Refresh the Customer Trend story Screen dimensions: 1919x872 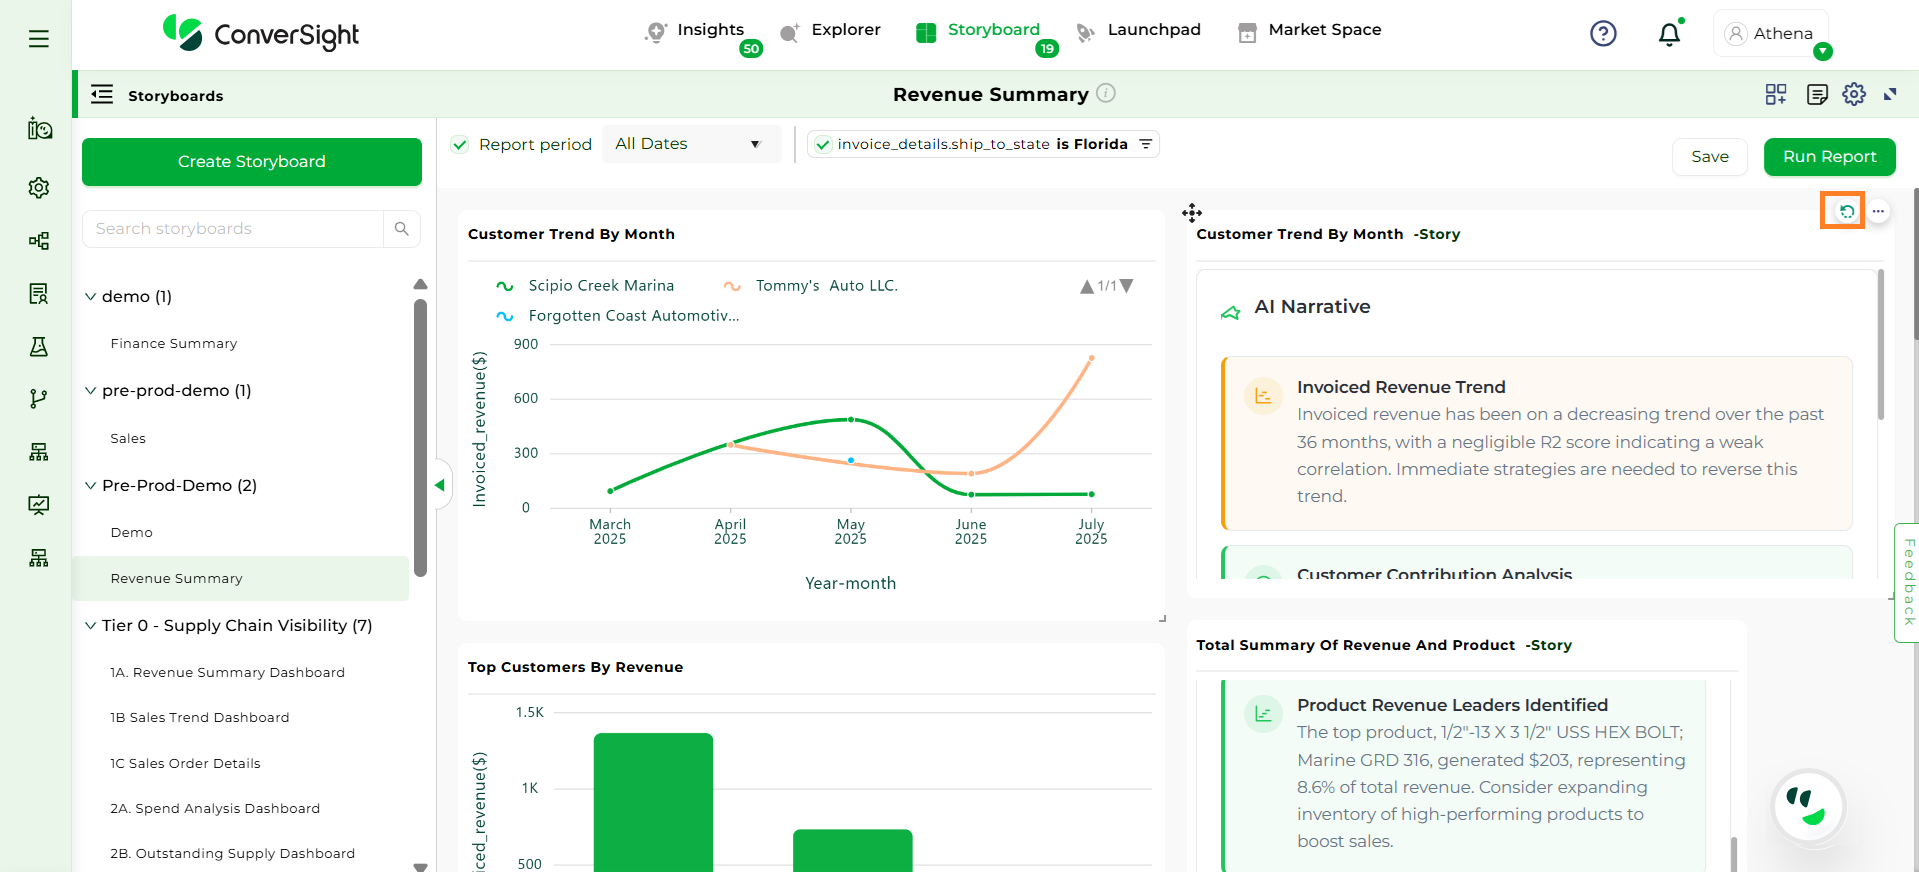point(1846,211)
